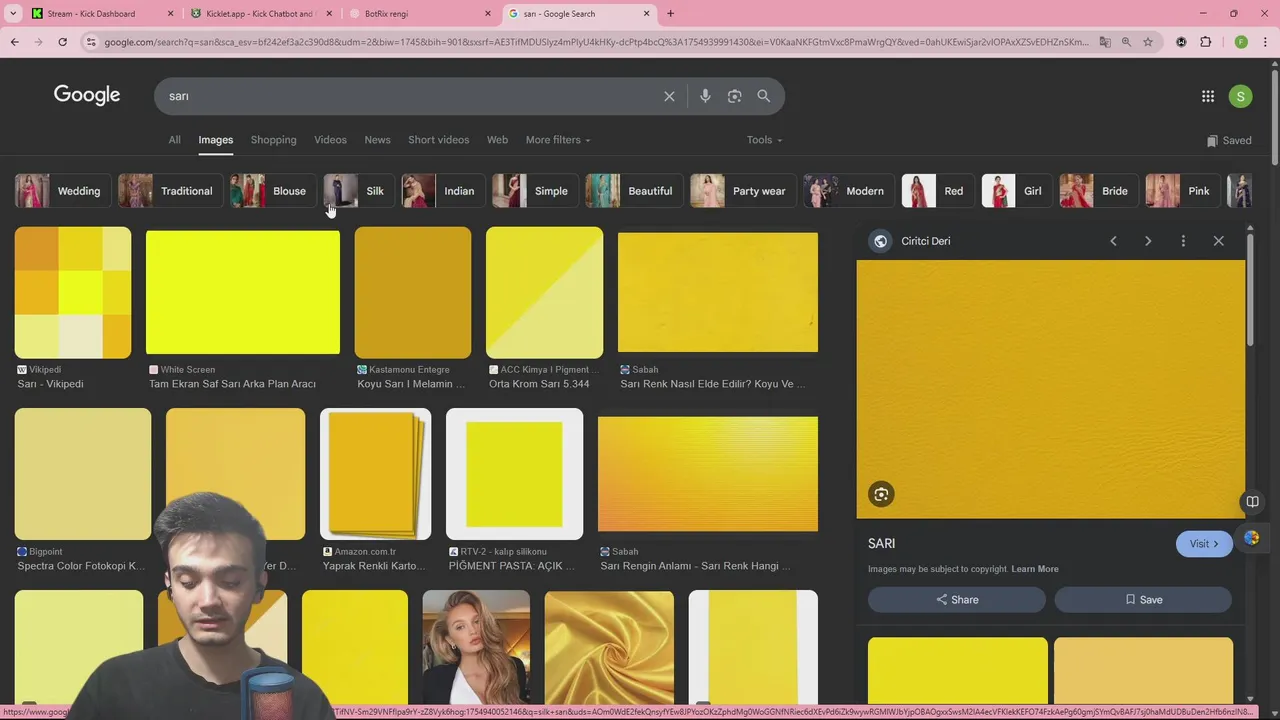This screenshot has height=720, width=1280.
Task: Open the tab search dropdown arrow
Action: (x=13, y=14)
